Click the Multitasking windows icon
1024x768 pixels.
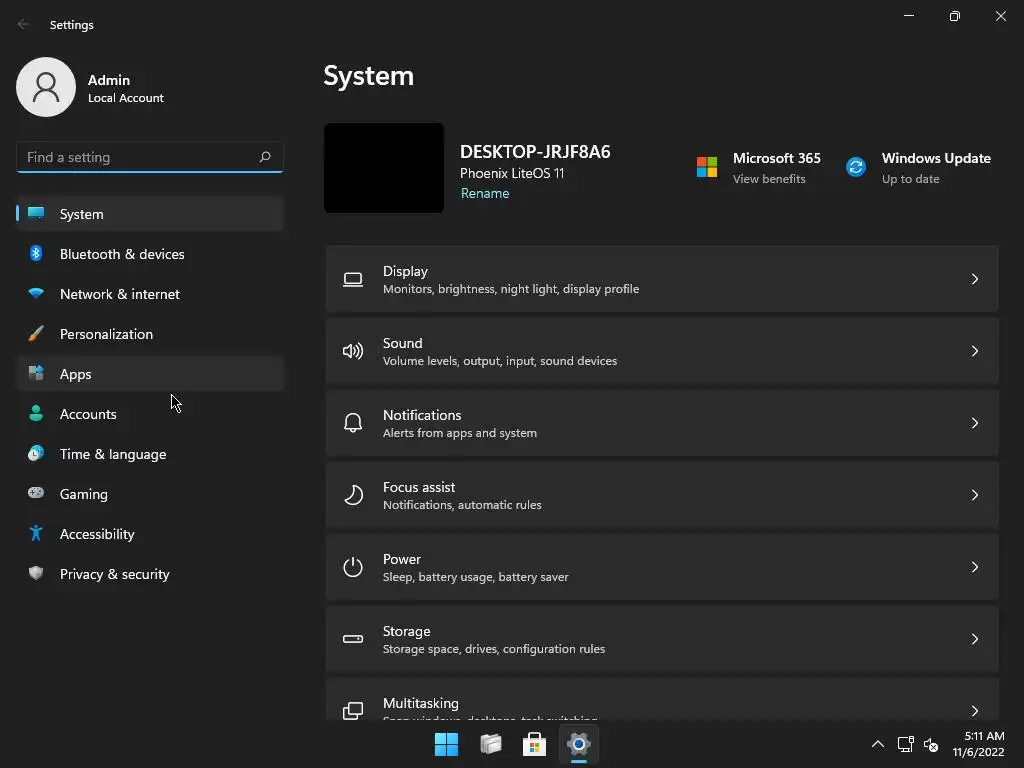(353, 711)
